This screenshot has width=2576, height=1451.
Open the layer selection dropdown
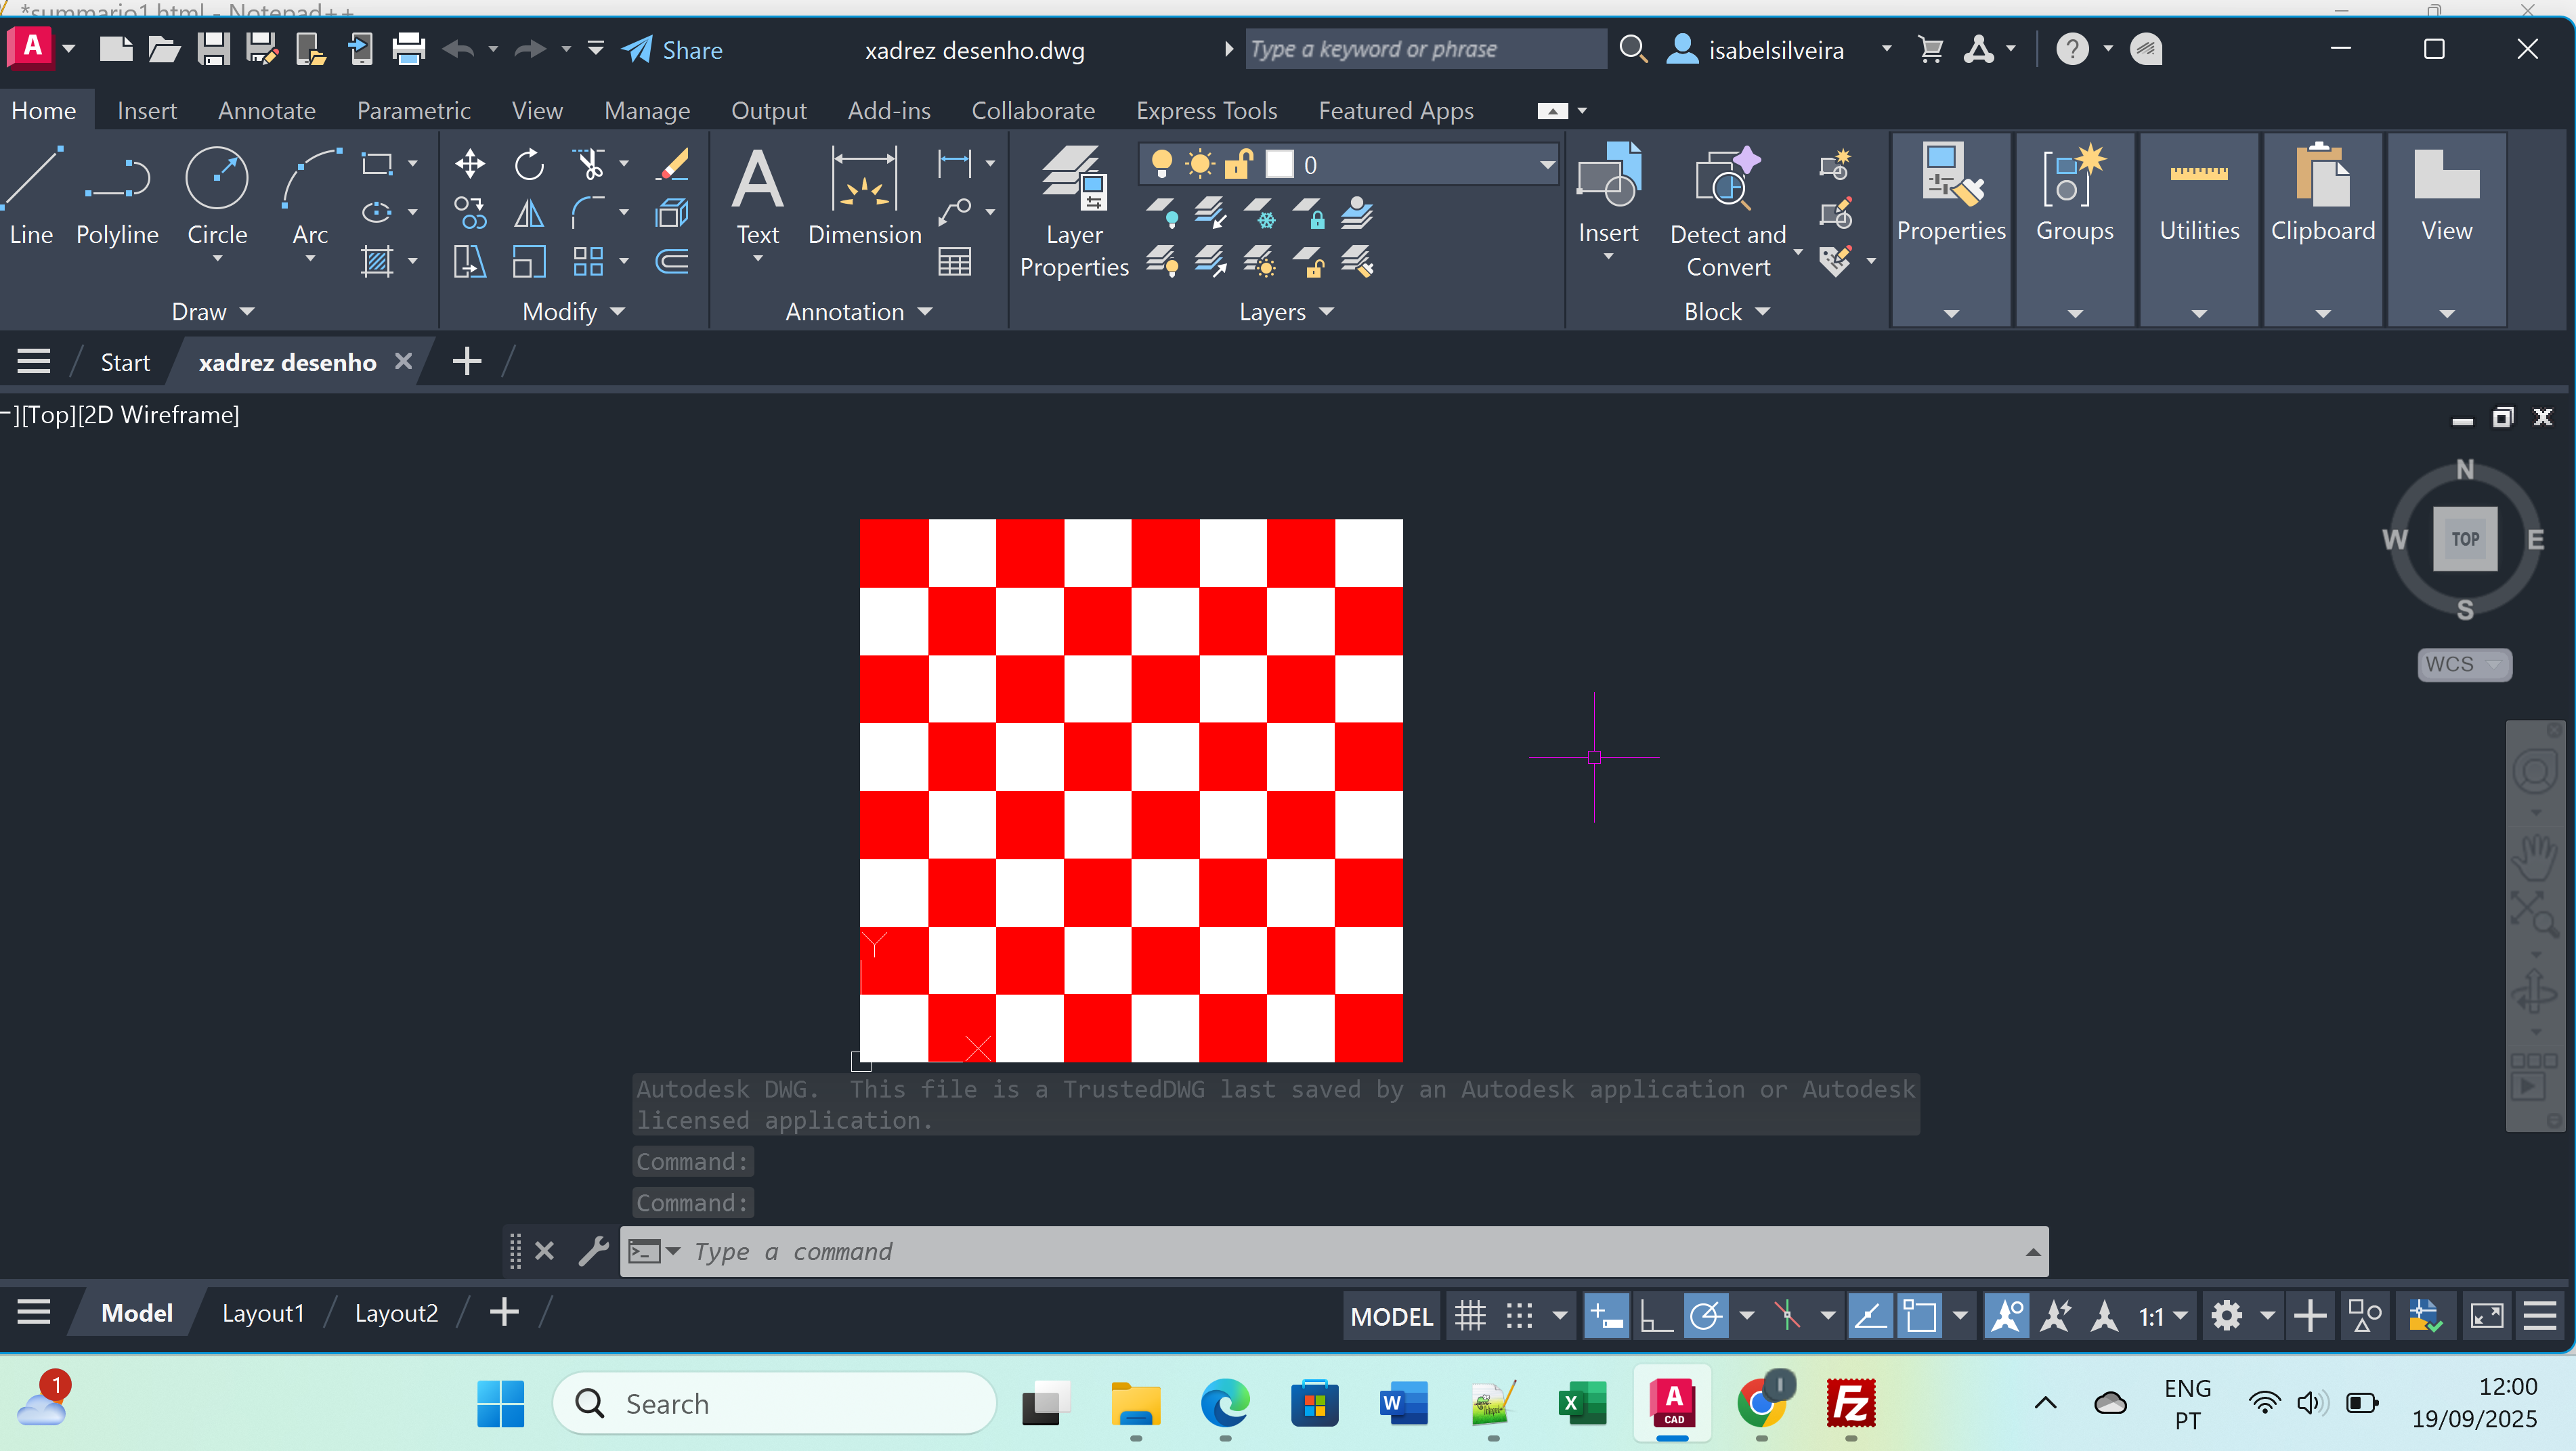(1547, 164)
